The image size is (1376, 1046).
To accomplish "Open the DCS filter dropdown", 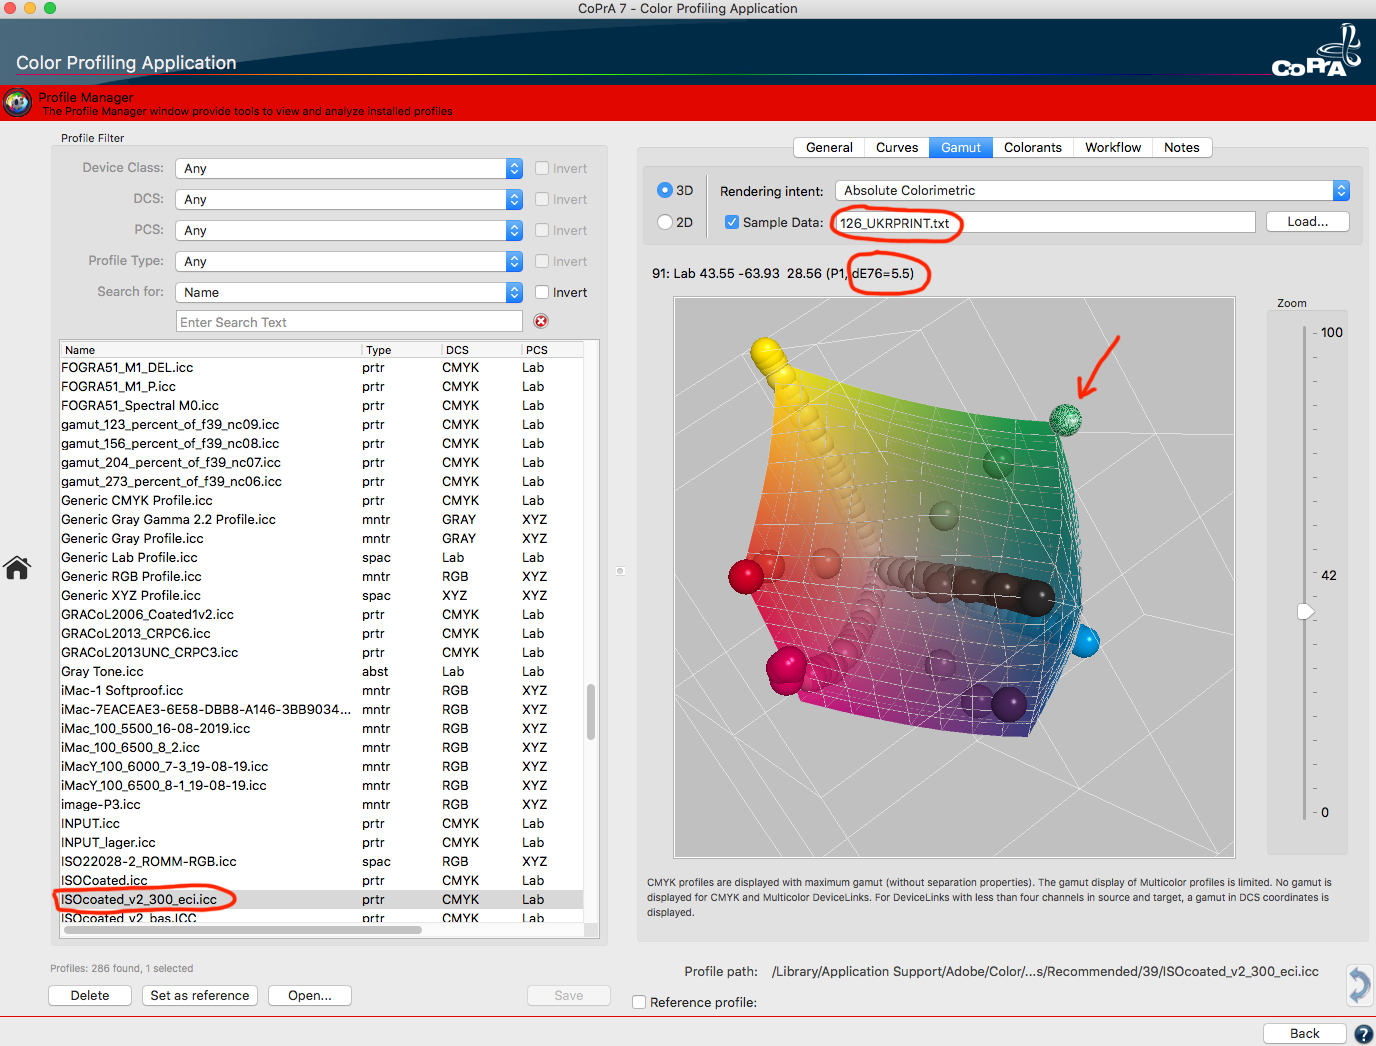I will (x=349, y=199).
